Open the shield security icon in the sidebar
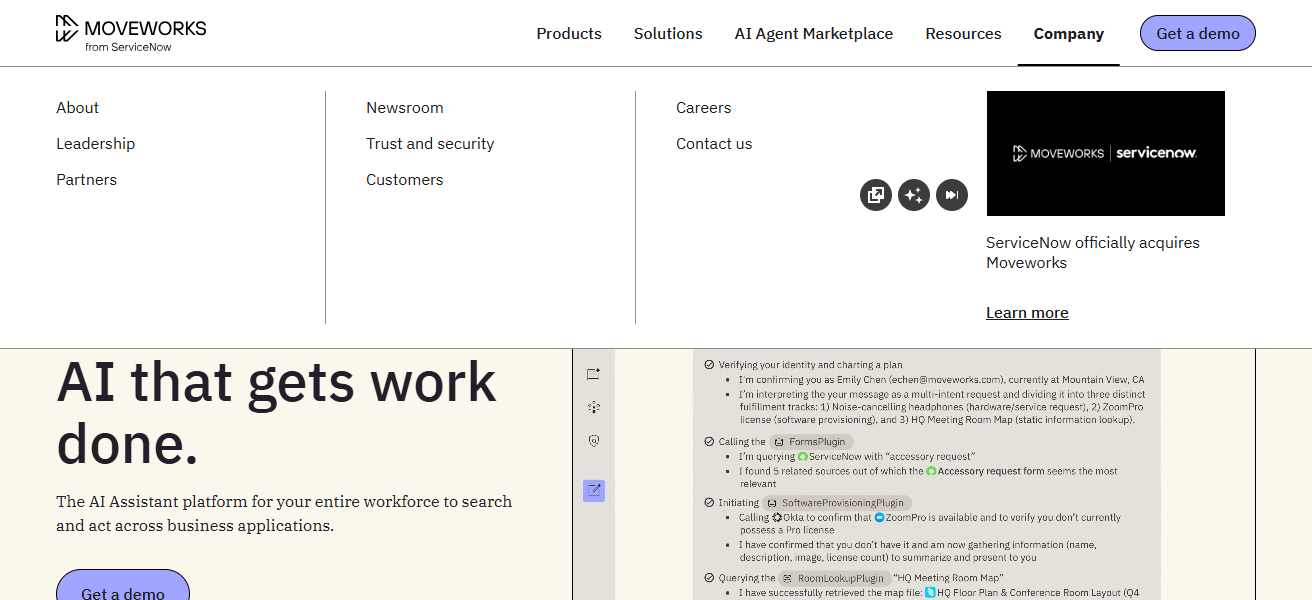Image resolution: width=1312 pixels, height=600 pixels. tap(593, 440)
